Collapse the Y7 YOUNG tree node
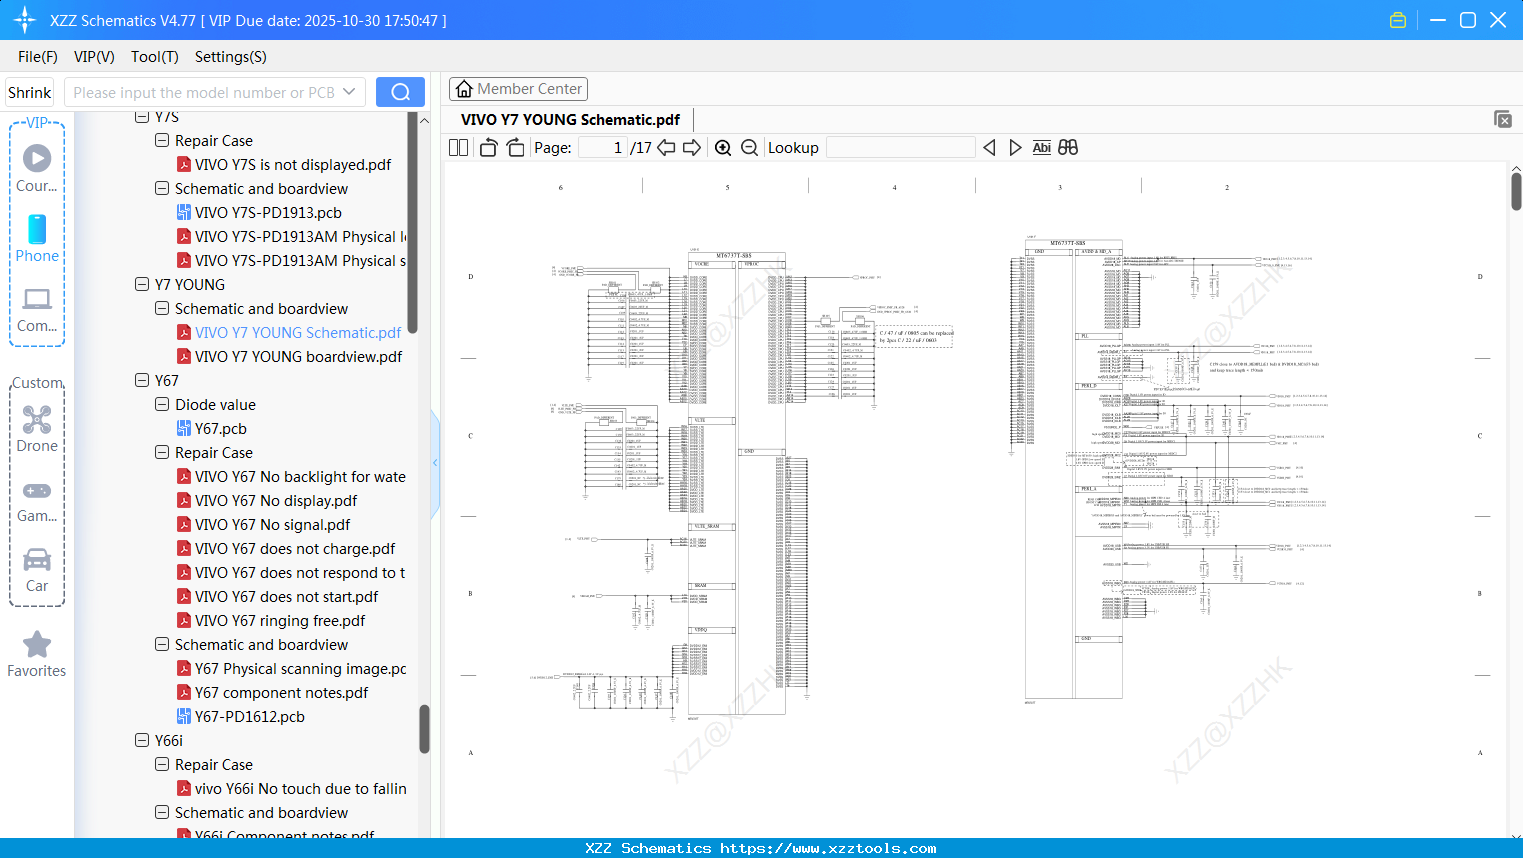 click(x=142, y=285)
